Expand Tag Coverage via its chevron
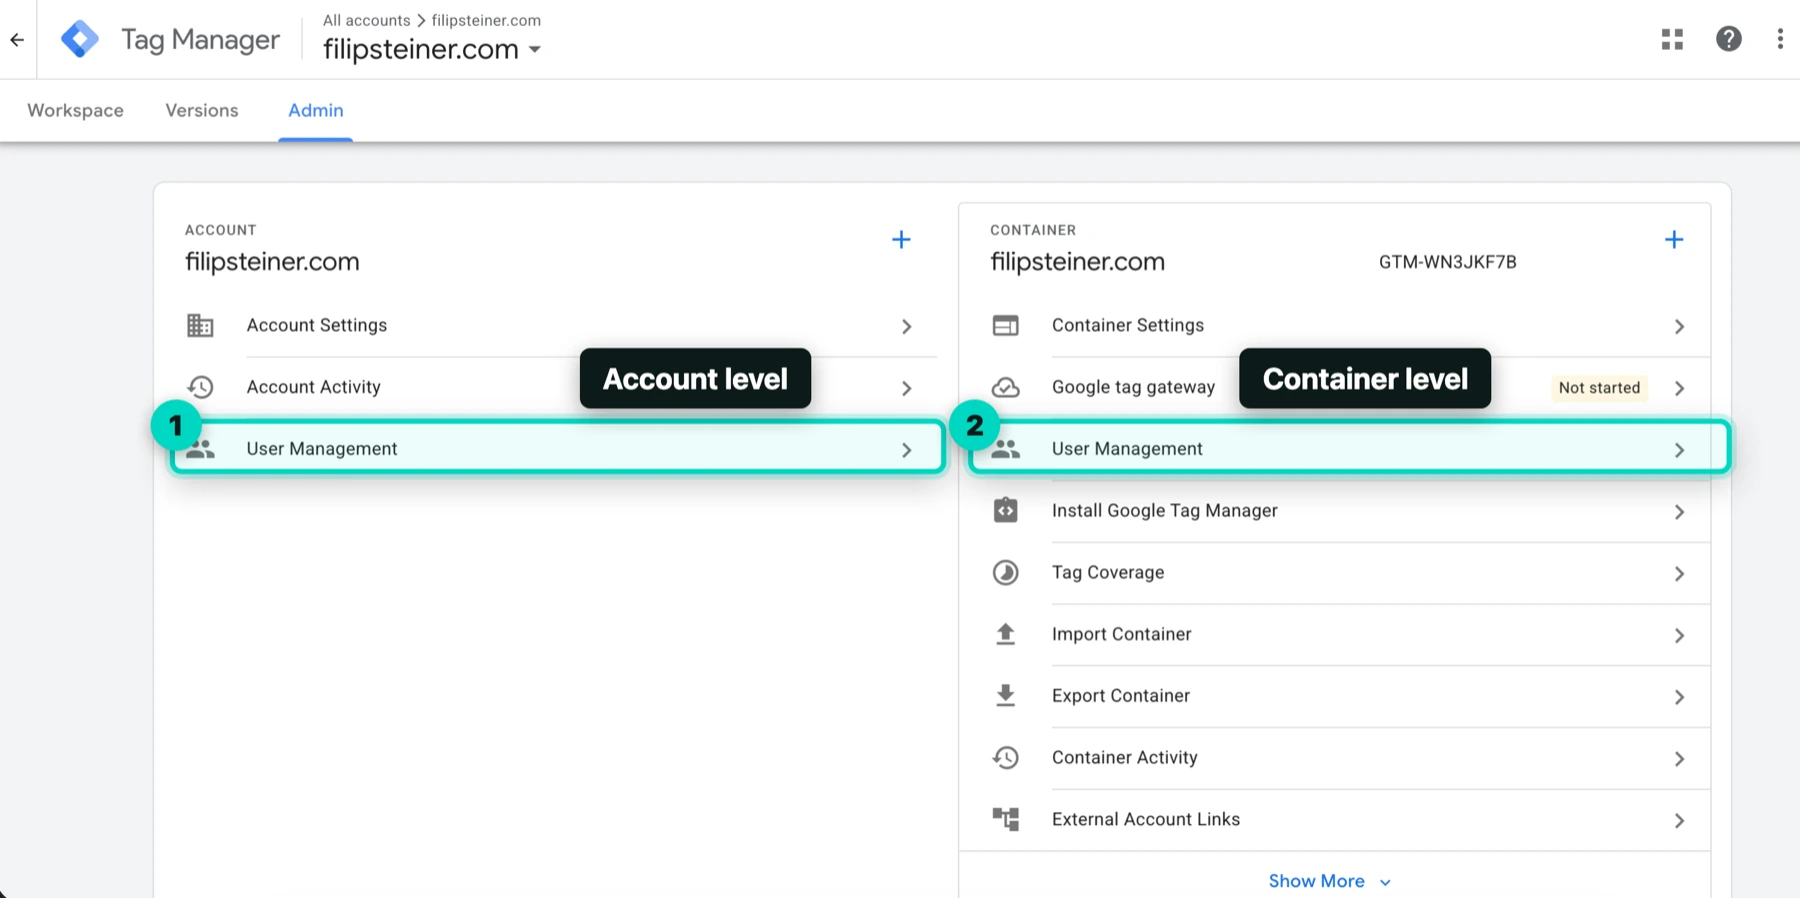The height and width of the screenshot is (898, 1800). (1679, 574)
